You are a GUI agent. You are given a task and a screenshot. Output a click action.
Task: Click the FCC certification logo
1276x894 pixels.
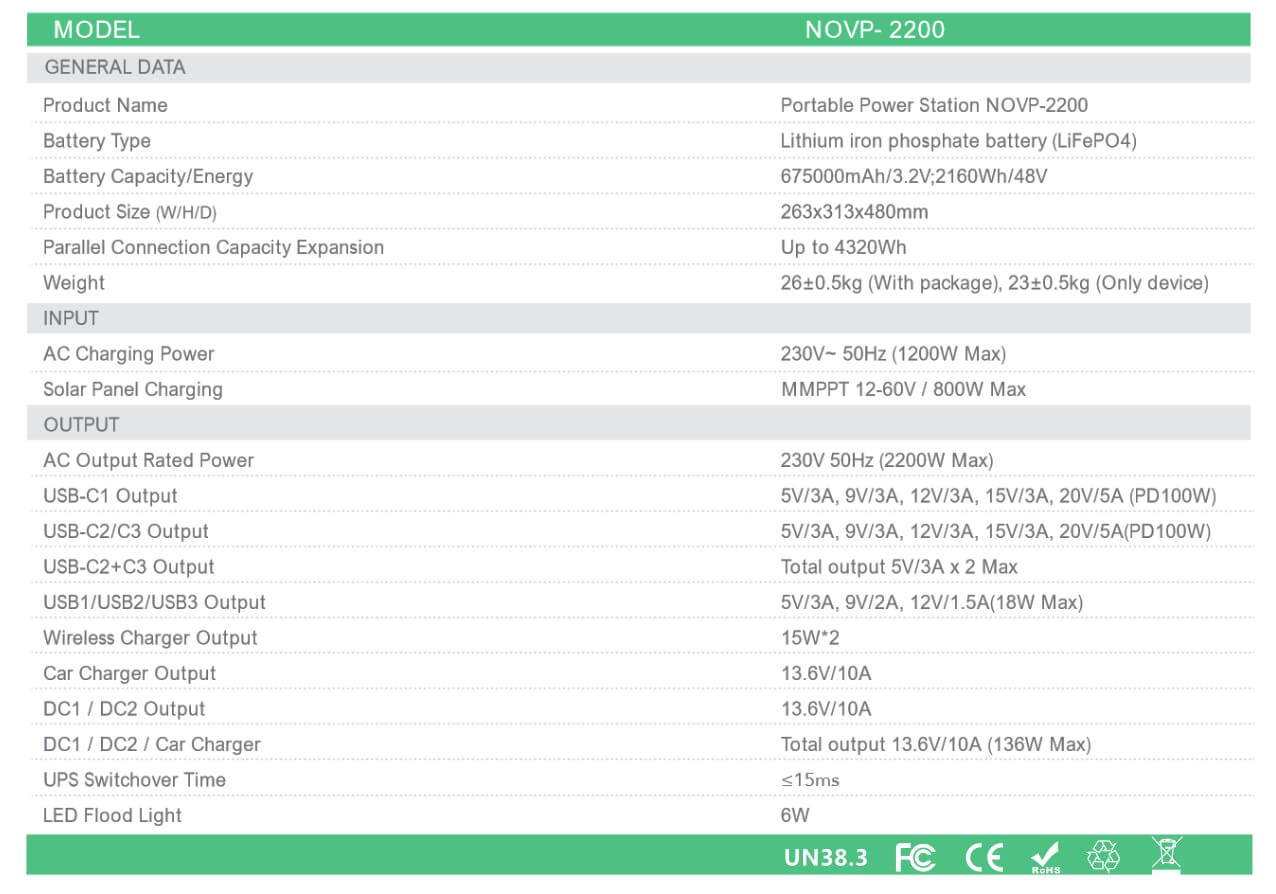tap(915, 857)
